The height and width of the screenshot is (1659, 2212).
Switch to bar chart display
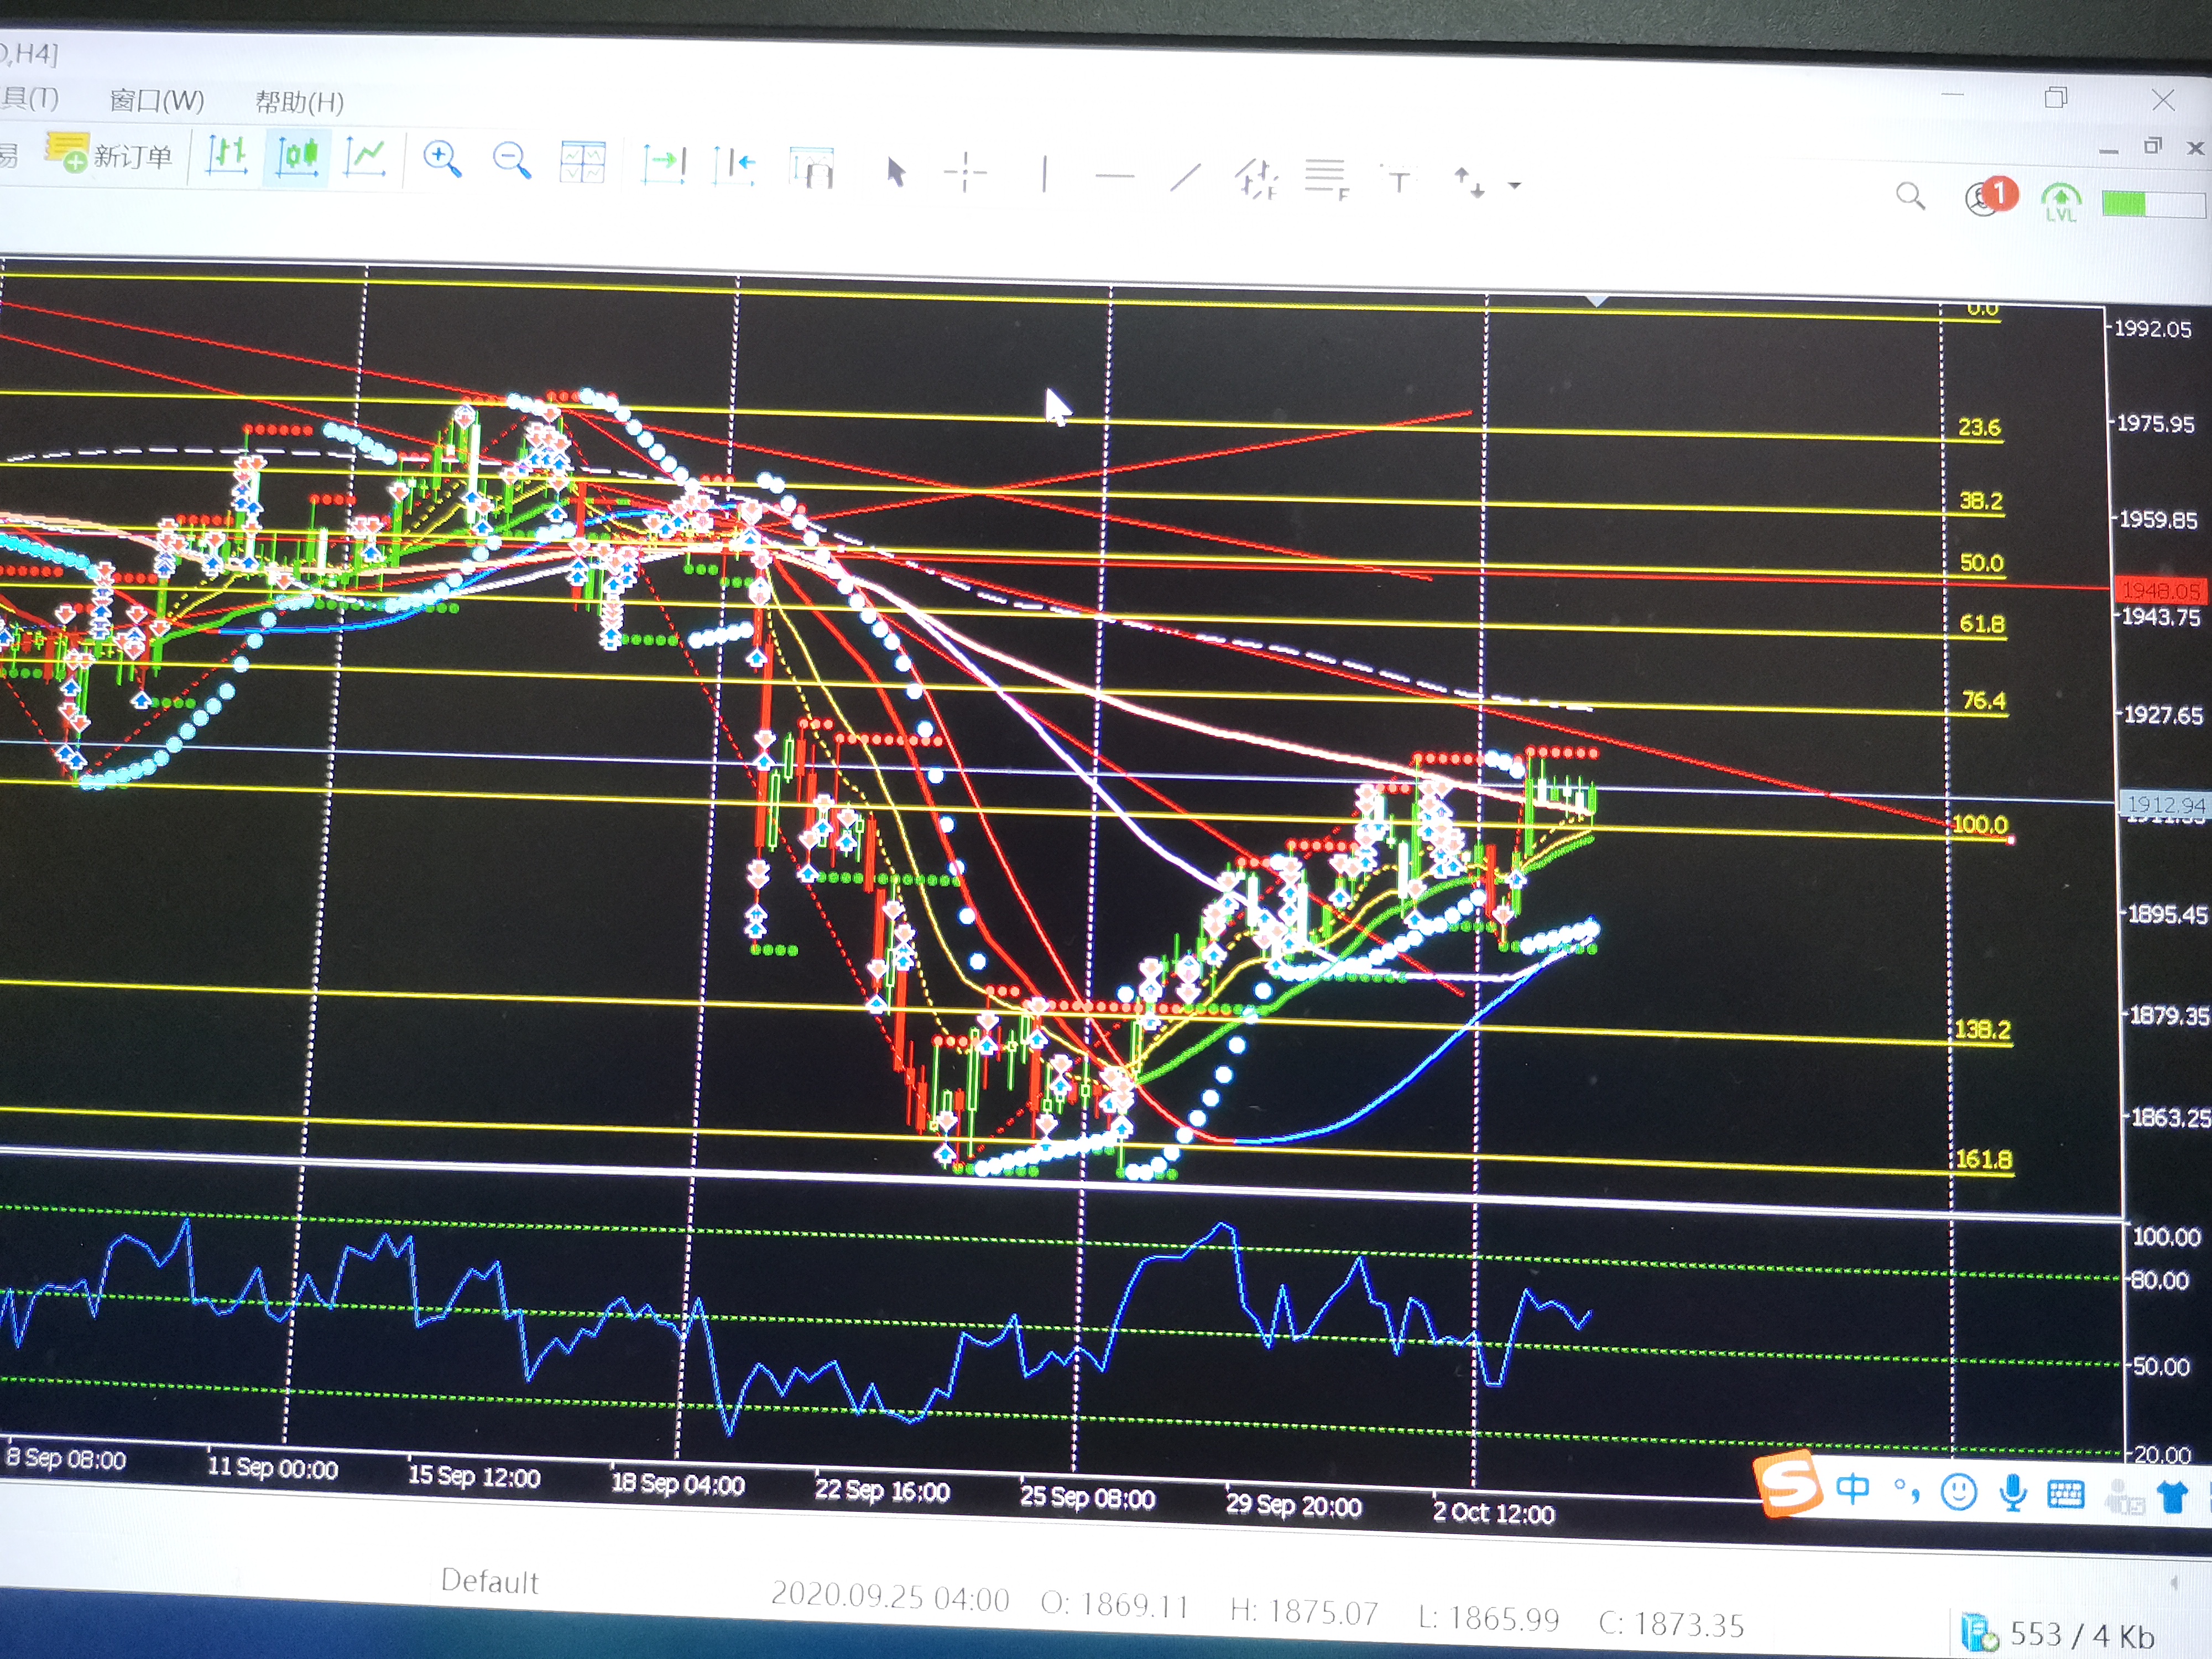(x=227, y=156)
